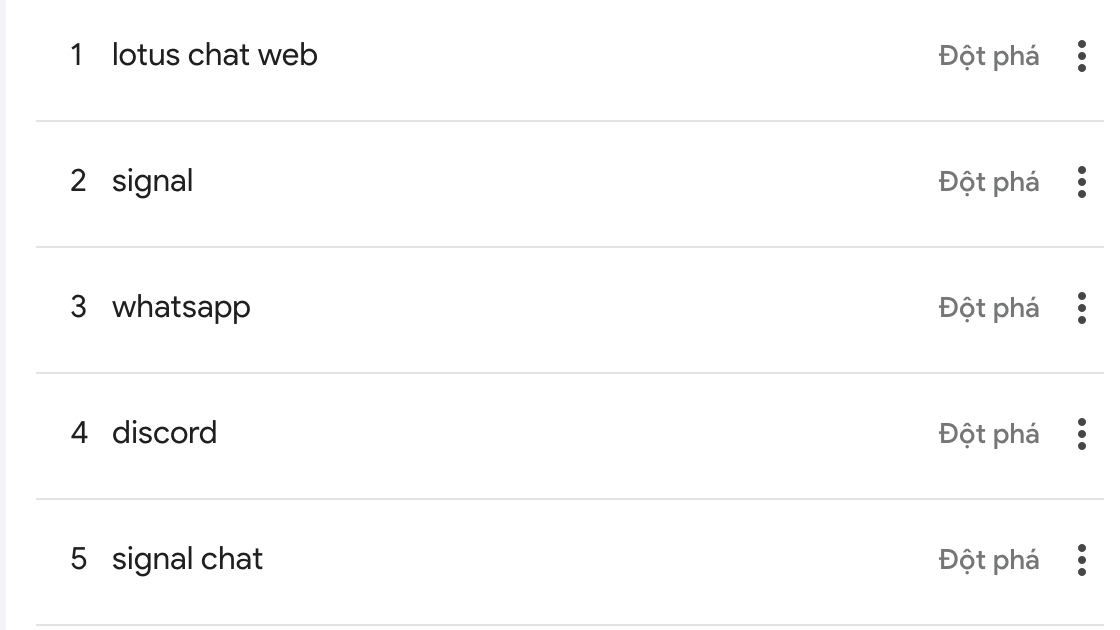Viewport: 1120px width, 630px height.
Task: Show more options for the discord row
Action: tap(1081, 434)
